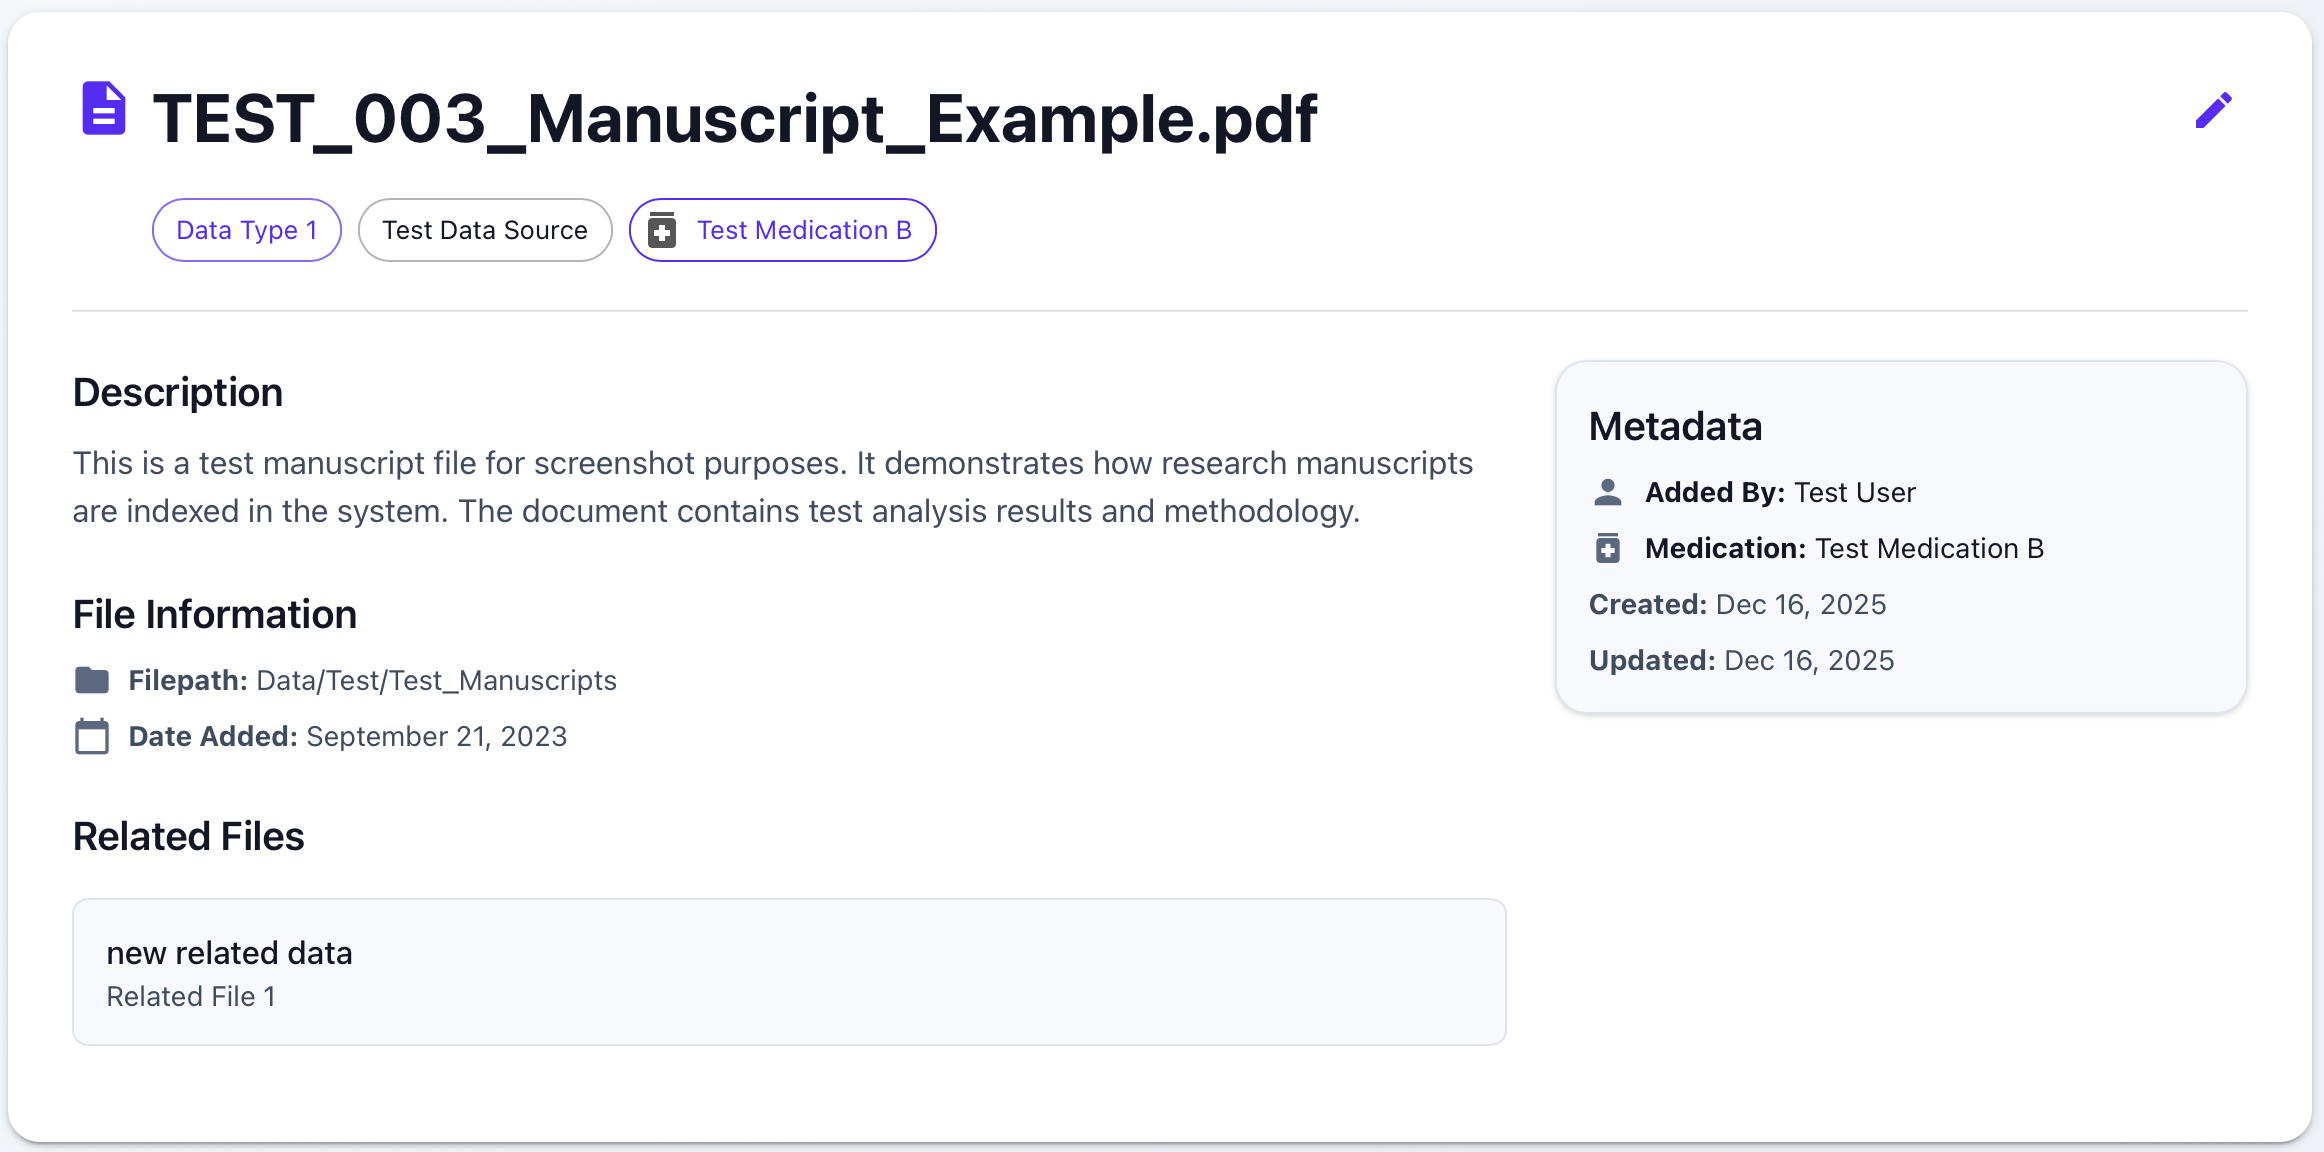
Task: Click the Related File 1 label
Action: click(x=191, y=996)
